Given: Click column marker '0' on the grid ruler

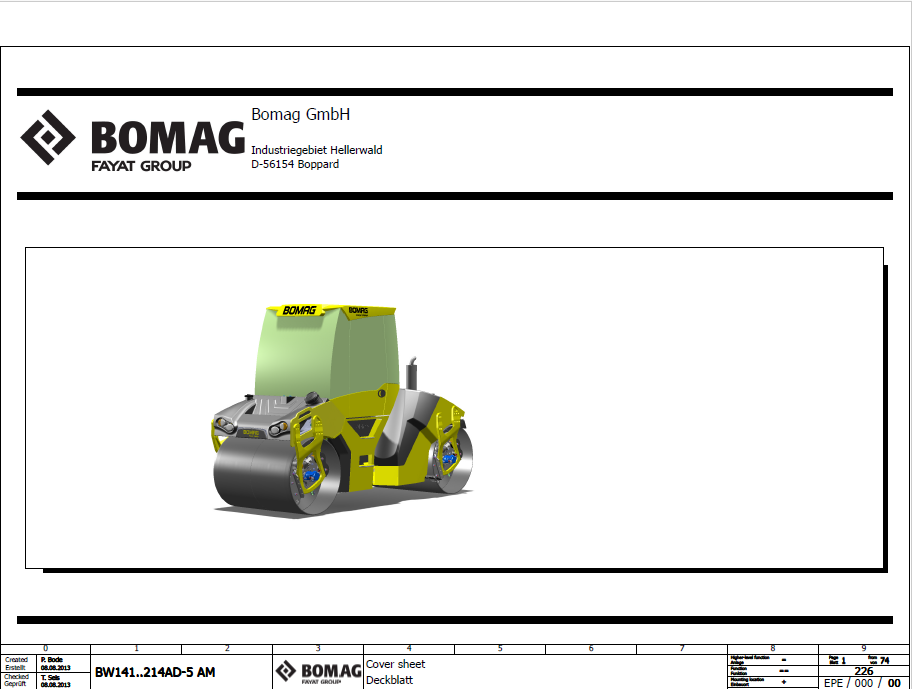Looking at the screenshot, I should 45,648.
